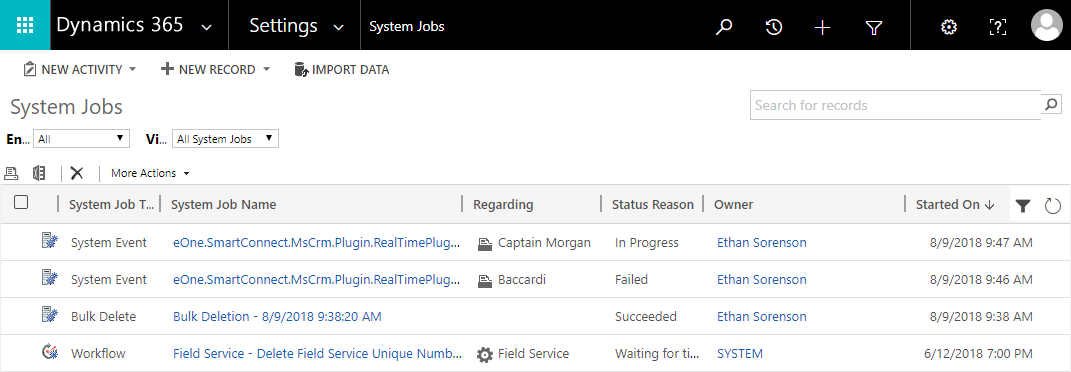1071x372 pixels.
Task: Click the Field Service regarding text
Action: point(533,354)
